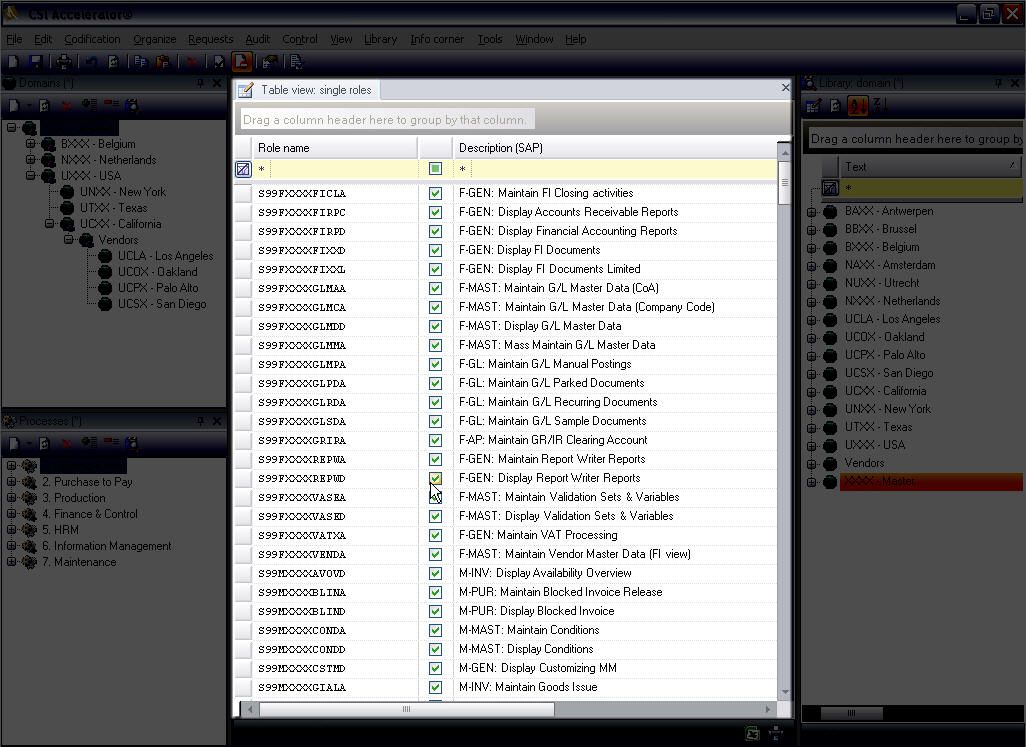
Task: Toggle checkbox for Maintain VAT Processing row
Action: pyautogui.click(x=435, y=535)
